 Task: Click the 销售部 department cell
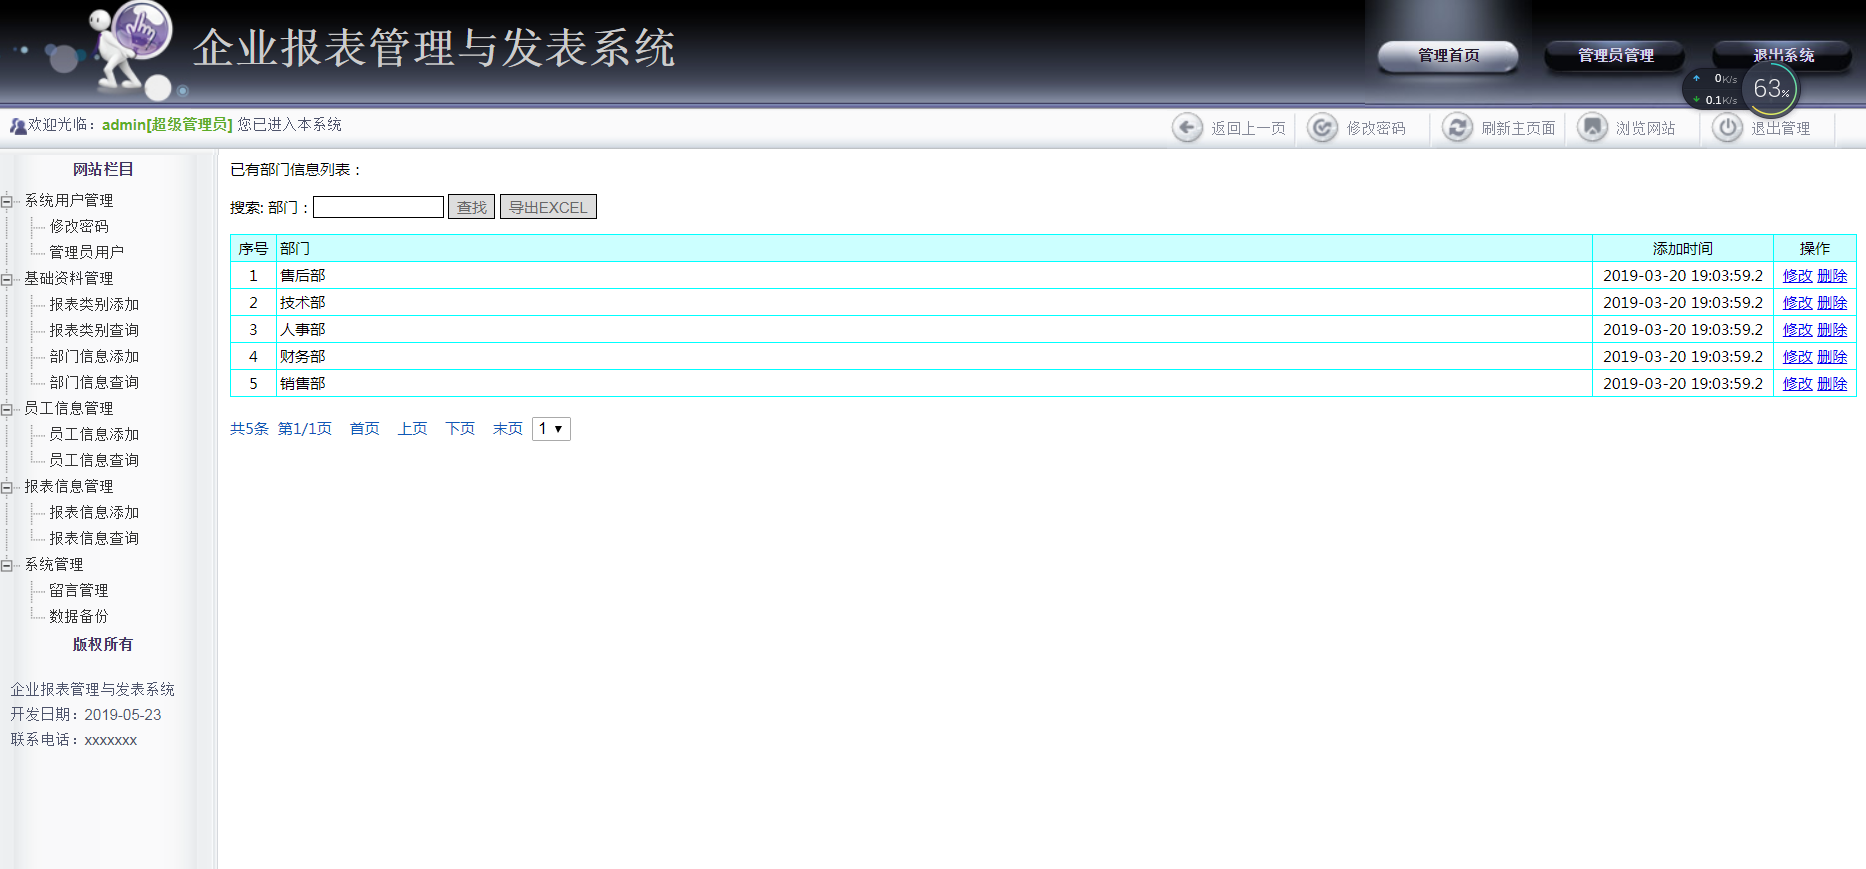pyautogui.click(x=934, y=384)
